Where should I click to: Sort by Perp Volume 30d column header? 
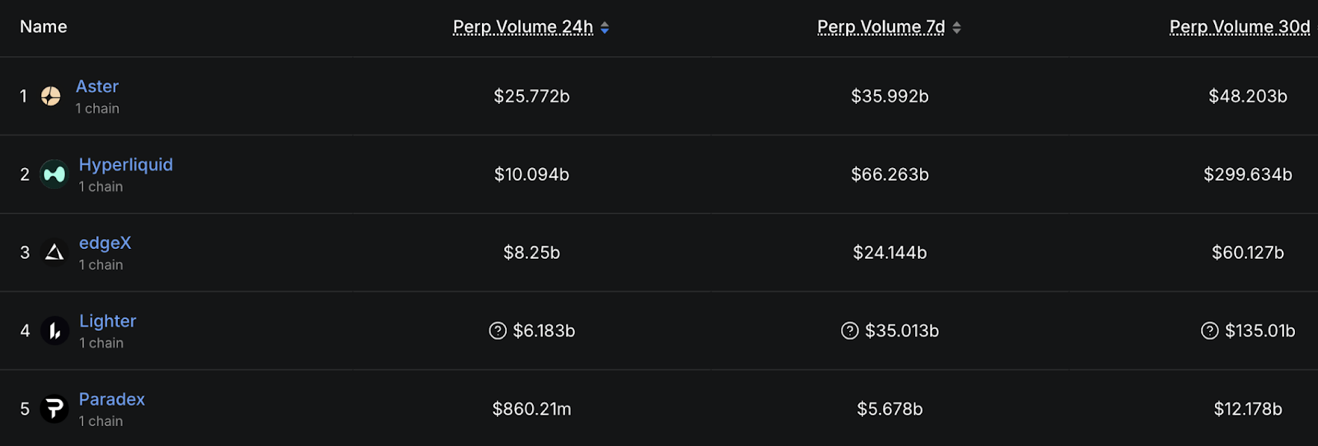point(1240,27)
